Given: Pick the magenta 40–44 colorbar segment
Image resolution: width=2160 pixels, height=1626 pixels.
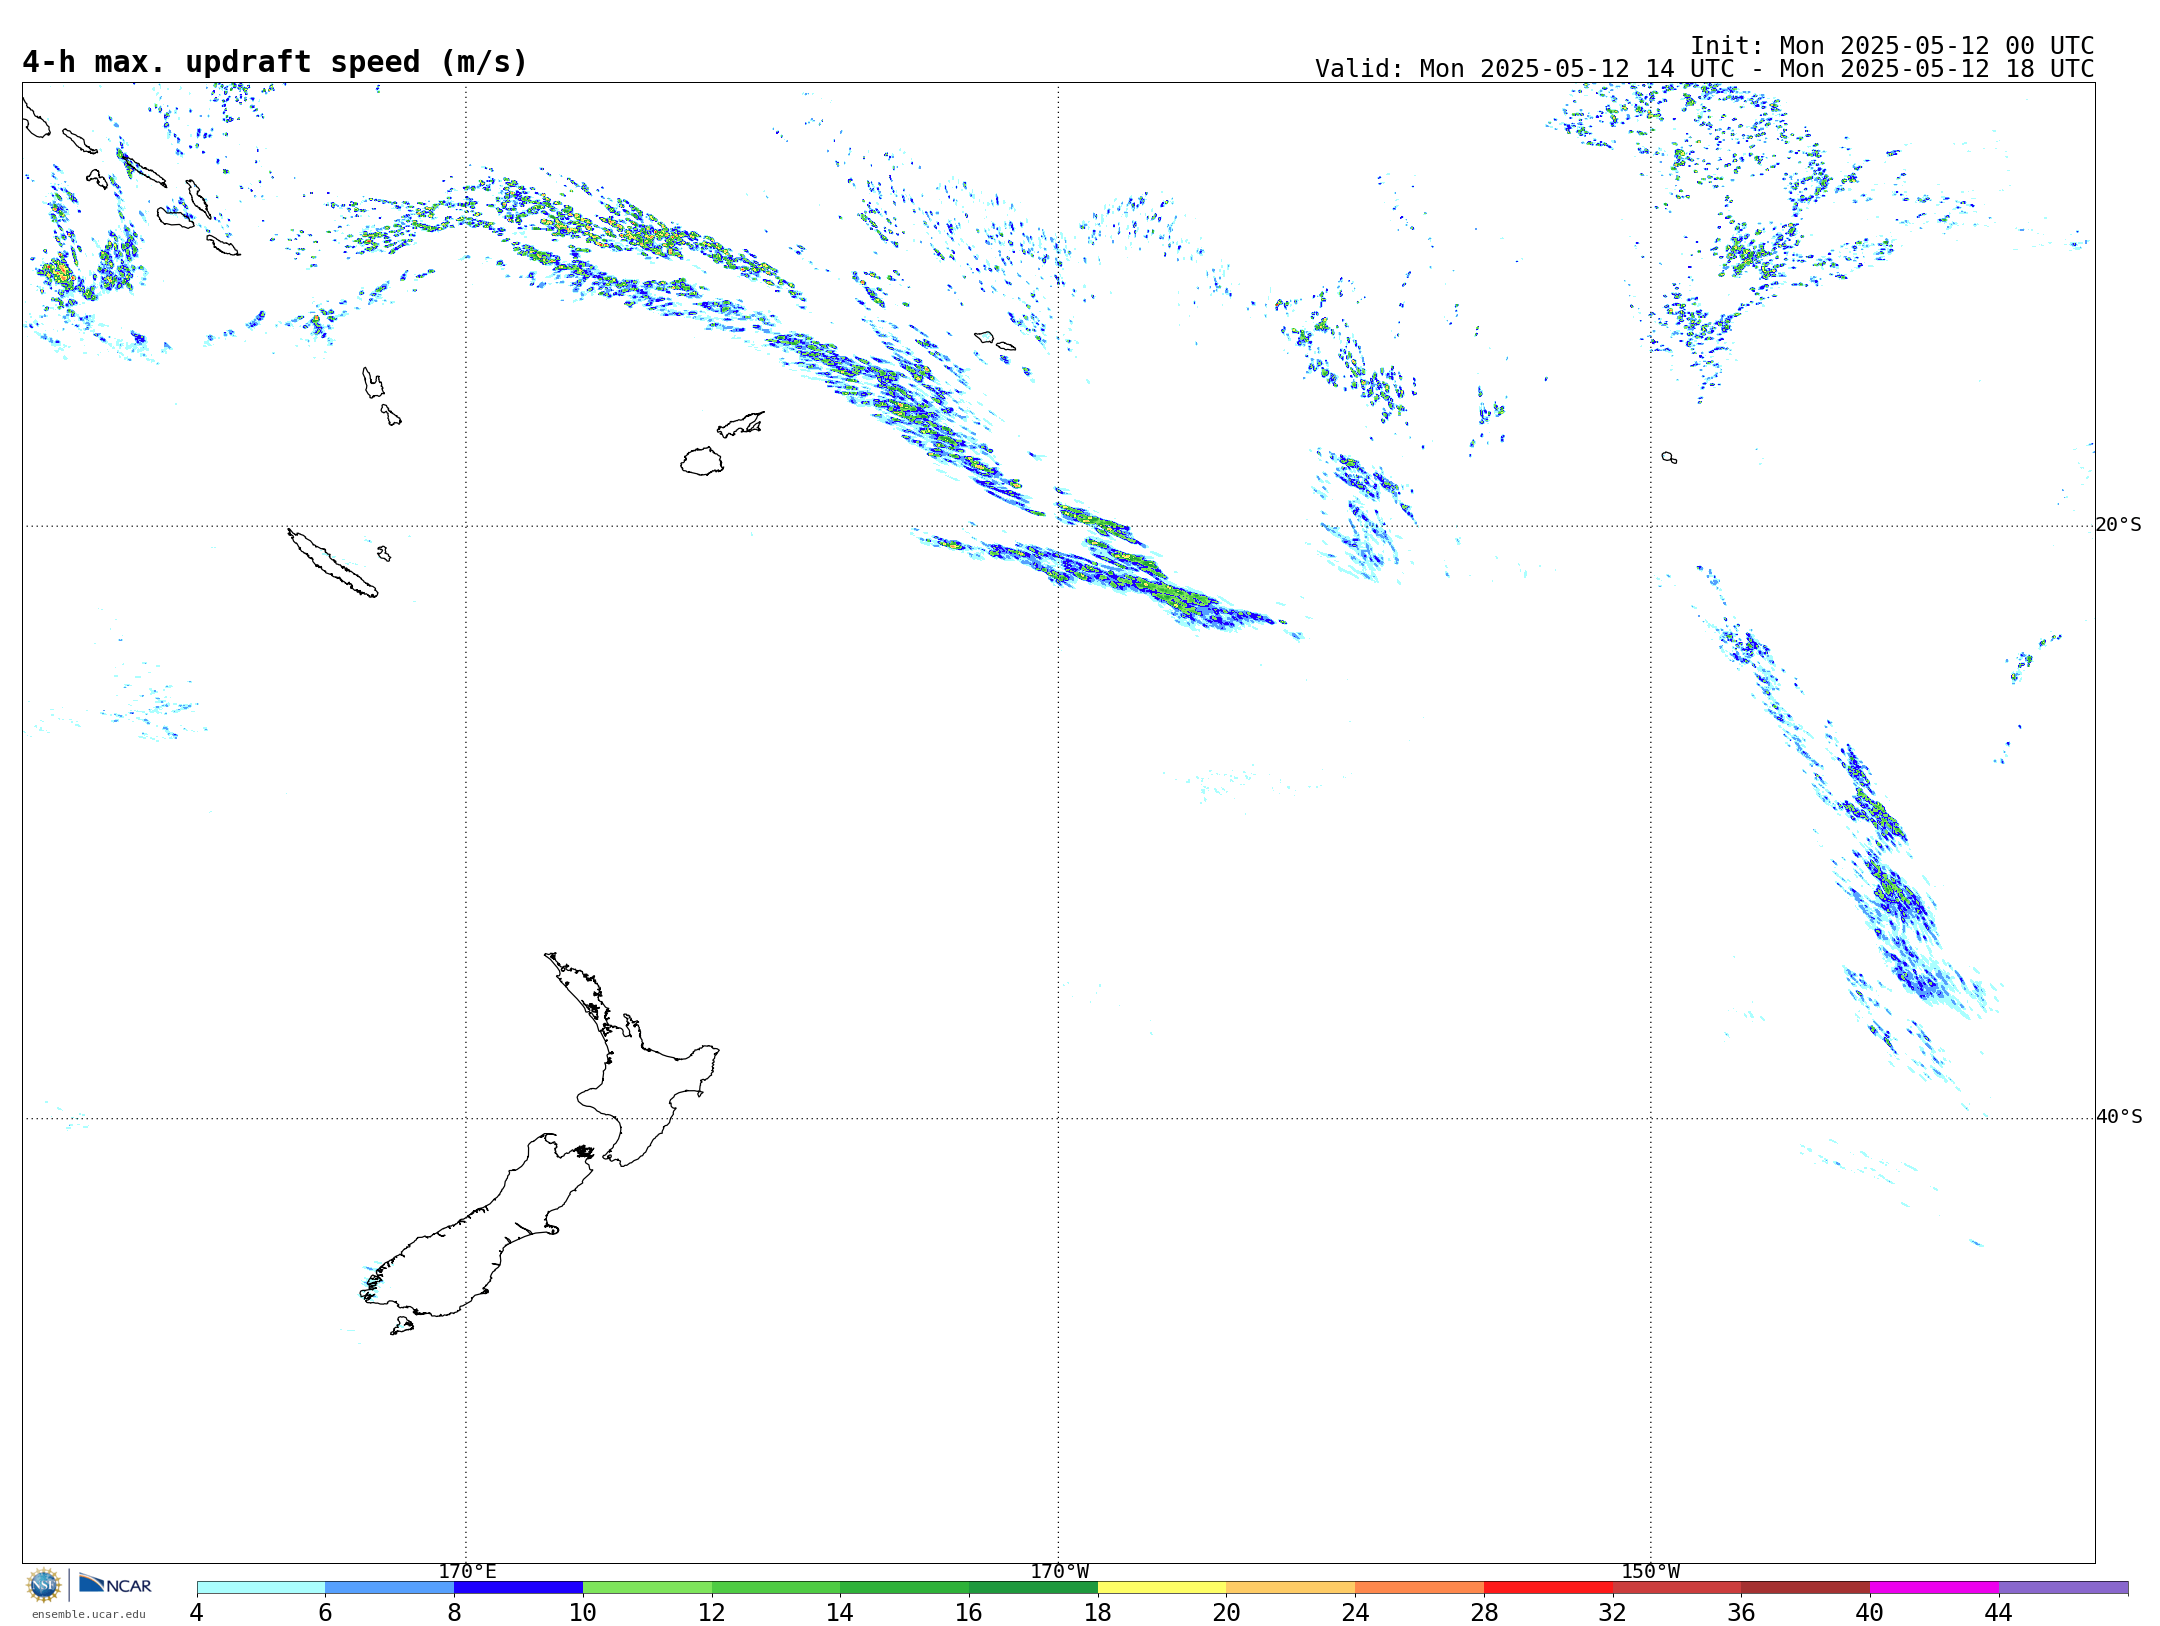Looking at the screenshot, I should point(1935,1588).
